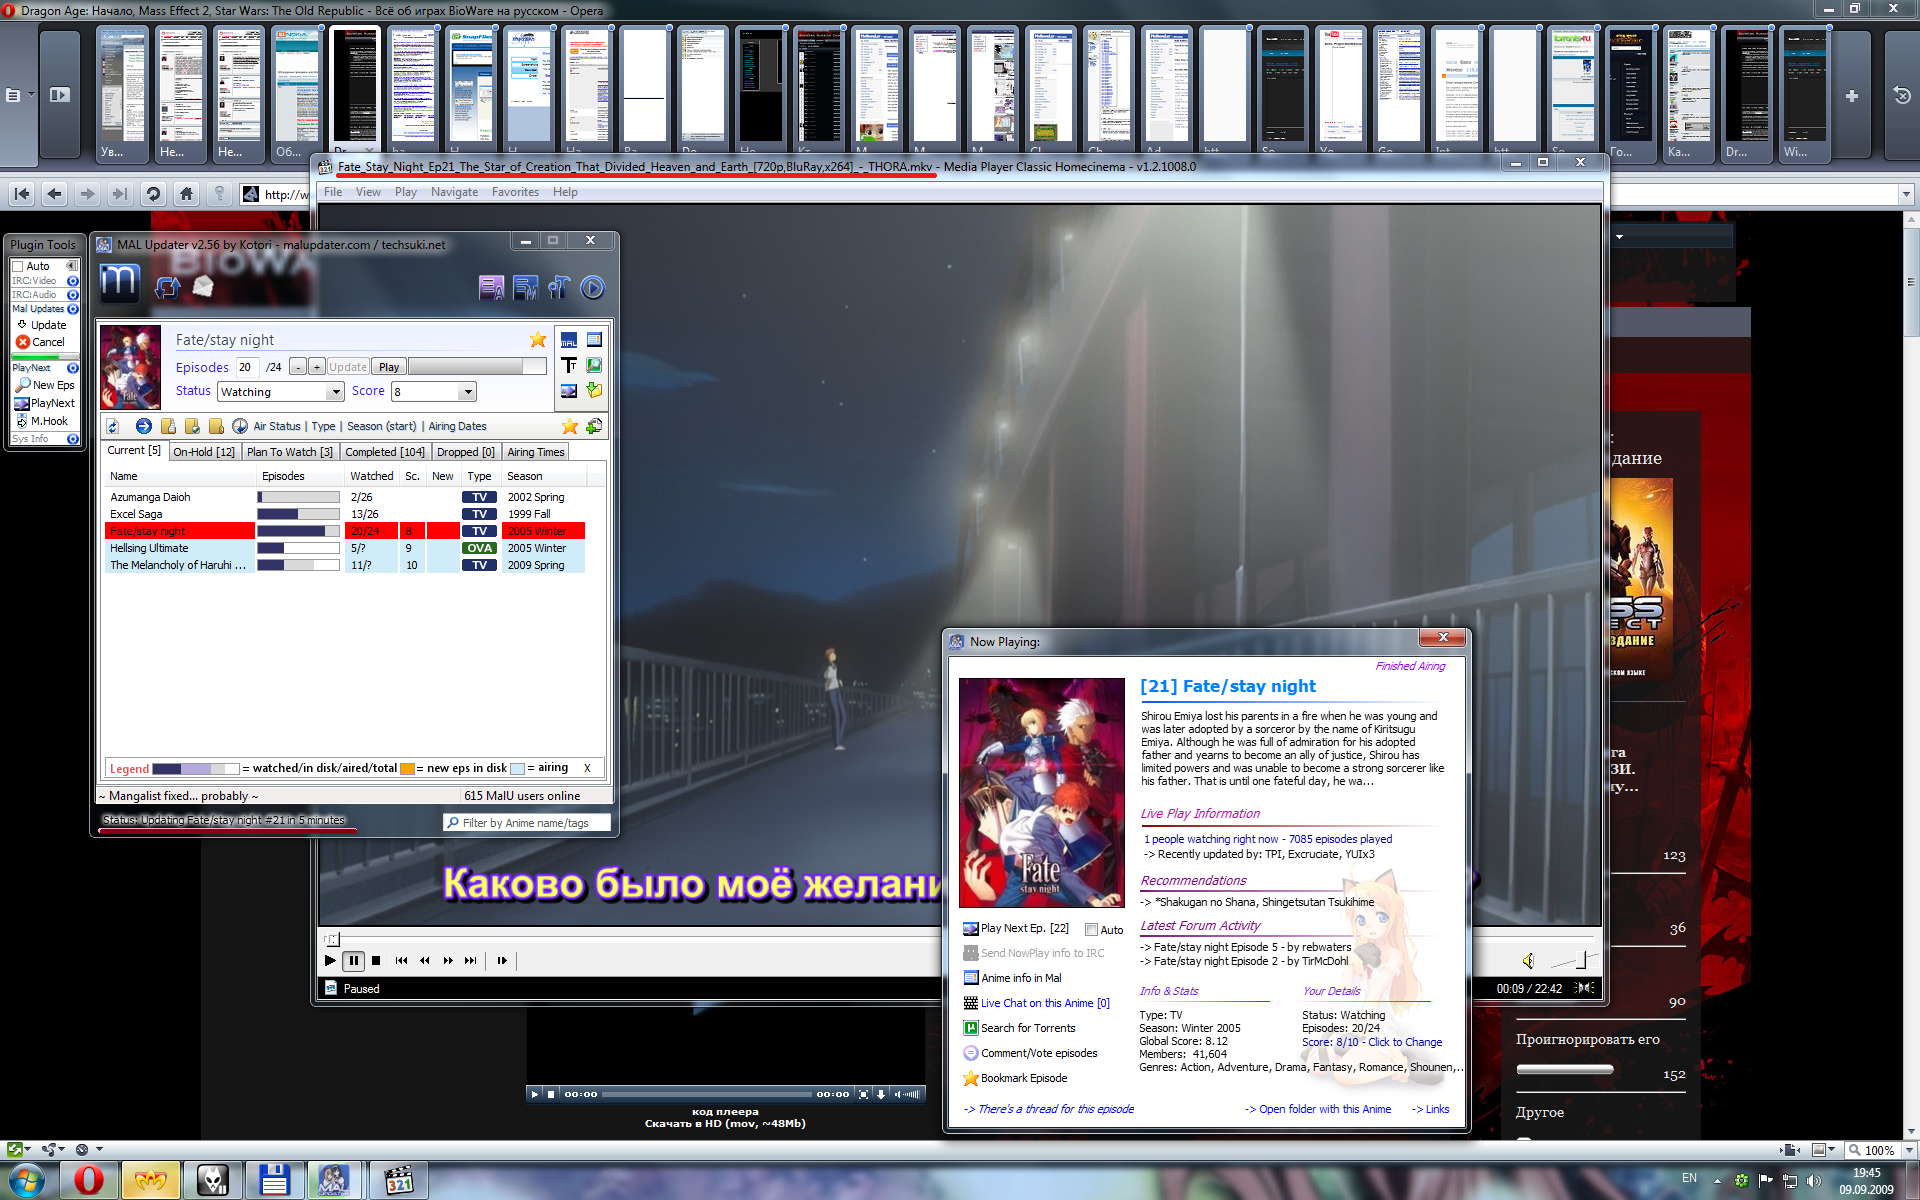Image resolution: width=1920 pixels, height=1200 pixels.
Task: Click New Eps in Plugin Tools
Action: tap(45, 385)
